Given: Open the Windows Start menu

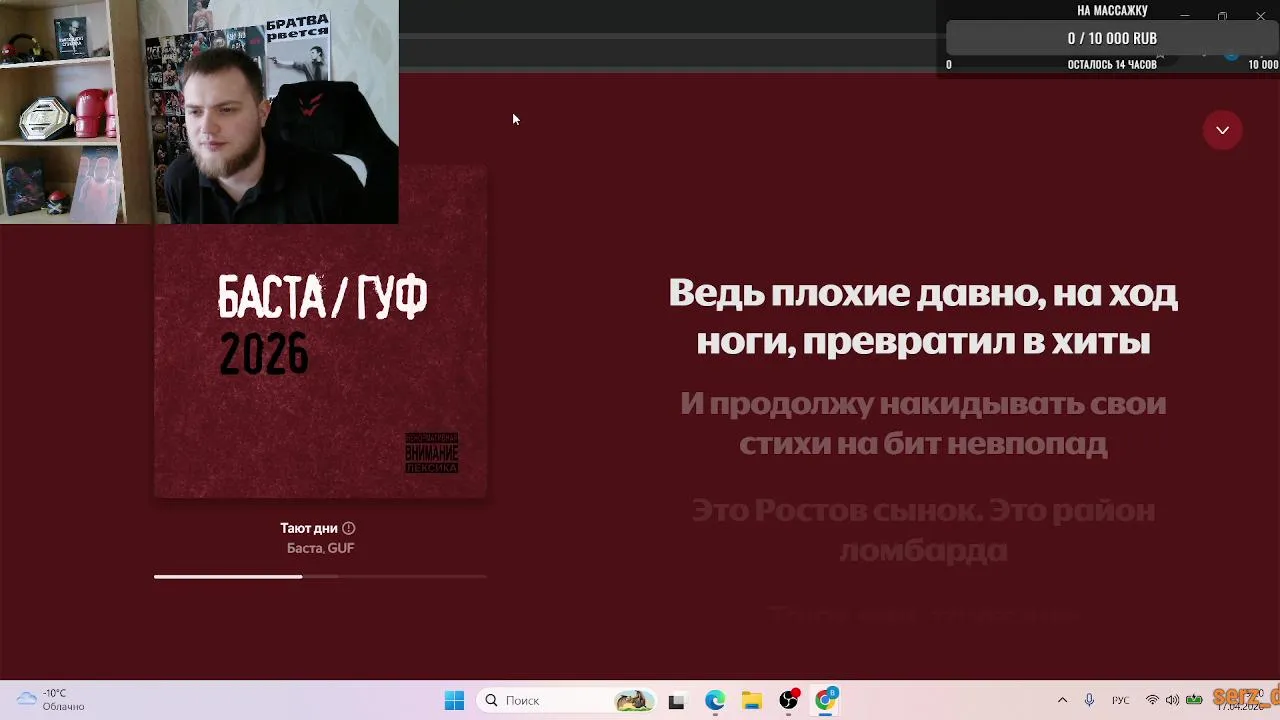Looking at the screenshot, I should coord(454,701).
